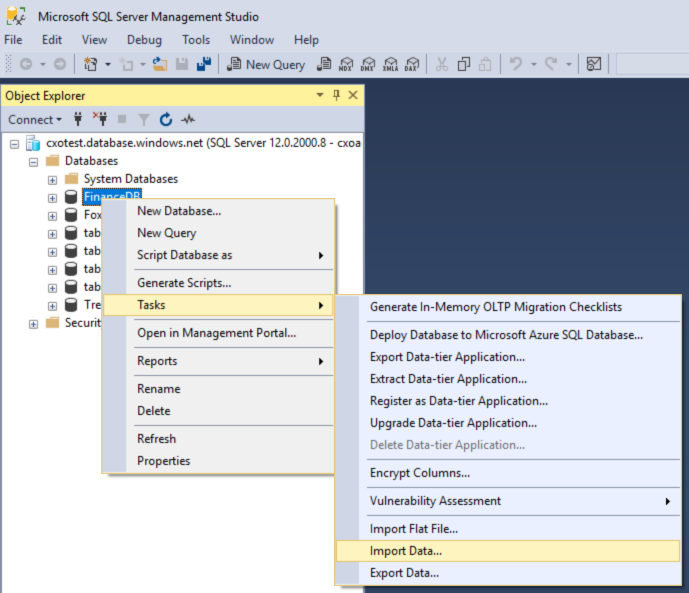Click the Filter funnel icon
The width and height of the screenshot is (689, 593).
[x=144, y=119]
